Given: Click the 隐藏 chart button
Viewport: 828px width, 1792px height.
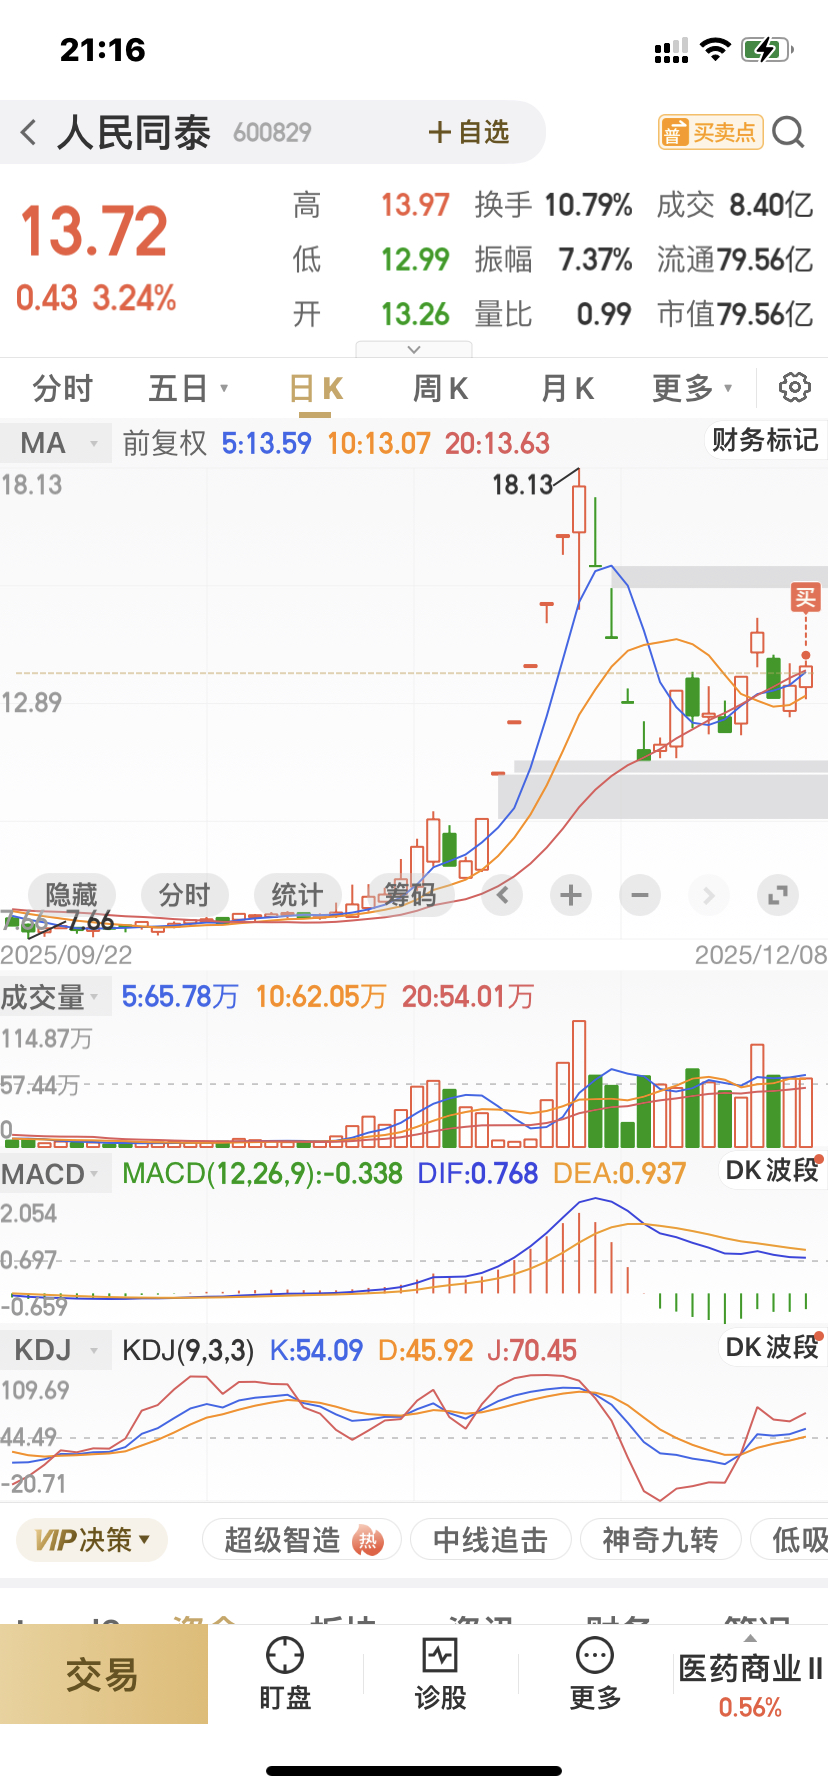Looking at the screenshot, I should pyautogui.click(x=72, y=894).
